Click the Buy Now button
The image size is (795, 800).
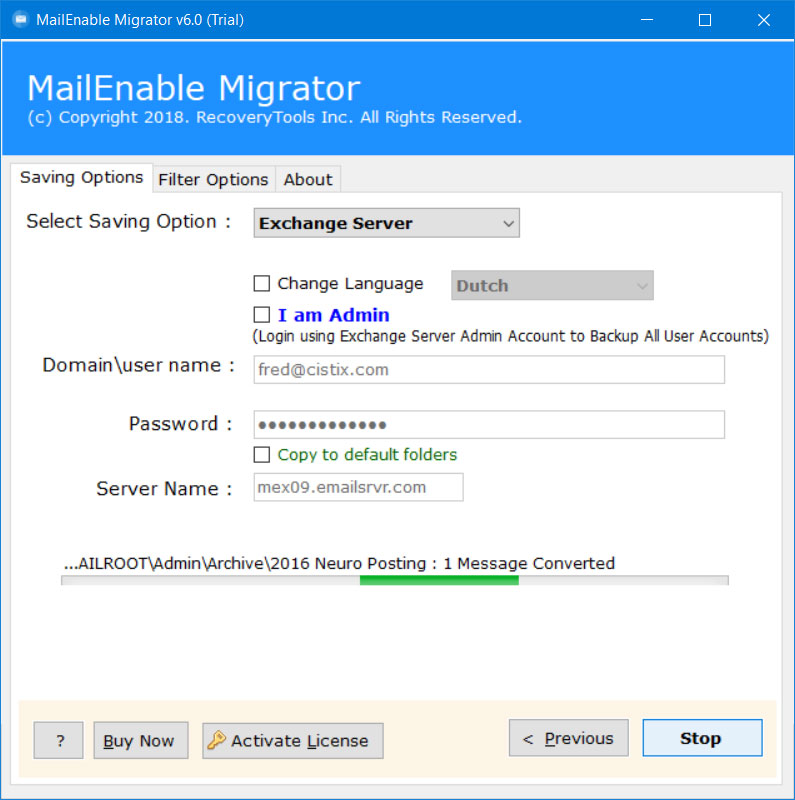click(141, 740)
